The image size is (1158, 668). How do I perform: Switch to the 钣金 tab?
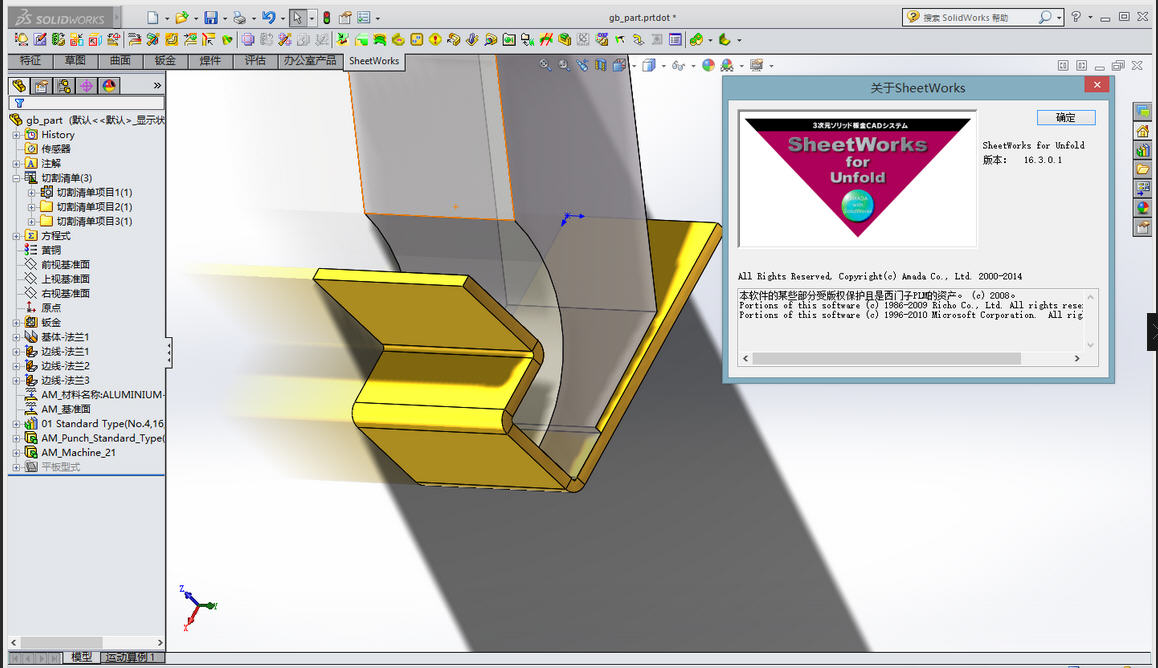click(x=165, y=61)
